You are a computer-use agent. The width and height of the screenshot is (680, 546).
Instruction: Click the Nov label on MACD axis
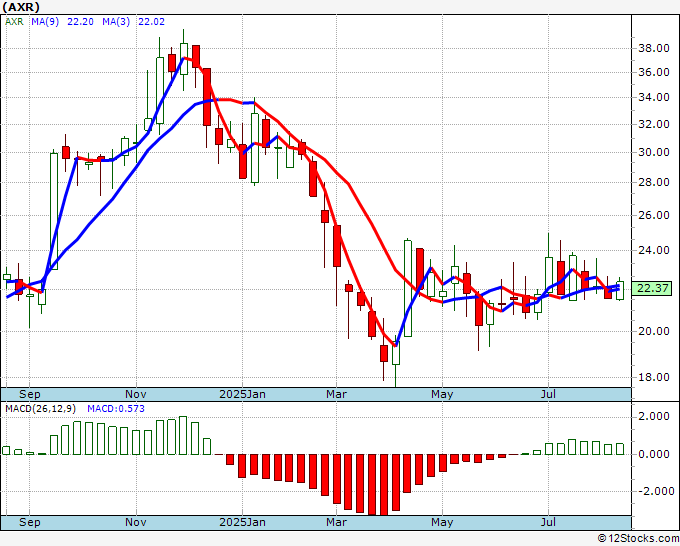[136, 522]
